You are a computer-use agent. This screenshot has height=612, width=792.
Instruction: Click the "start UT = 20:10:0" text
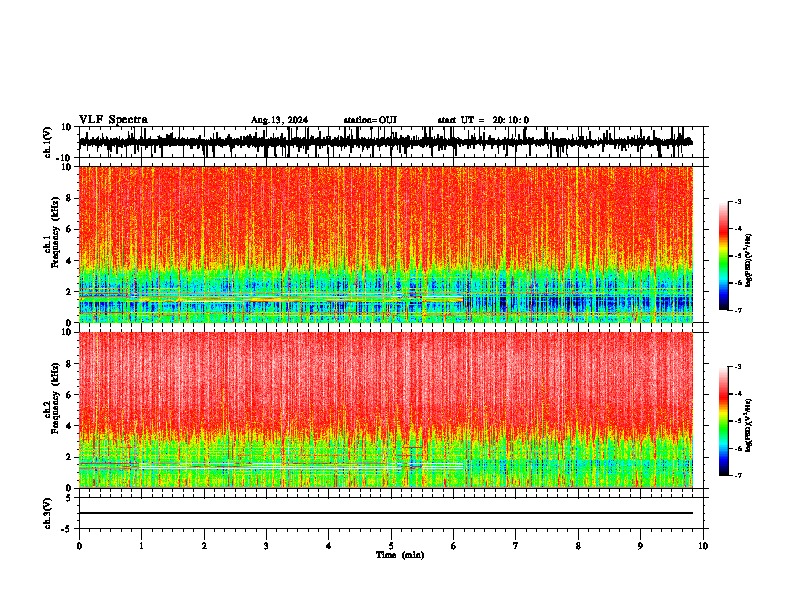tap(483, 120)
